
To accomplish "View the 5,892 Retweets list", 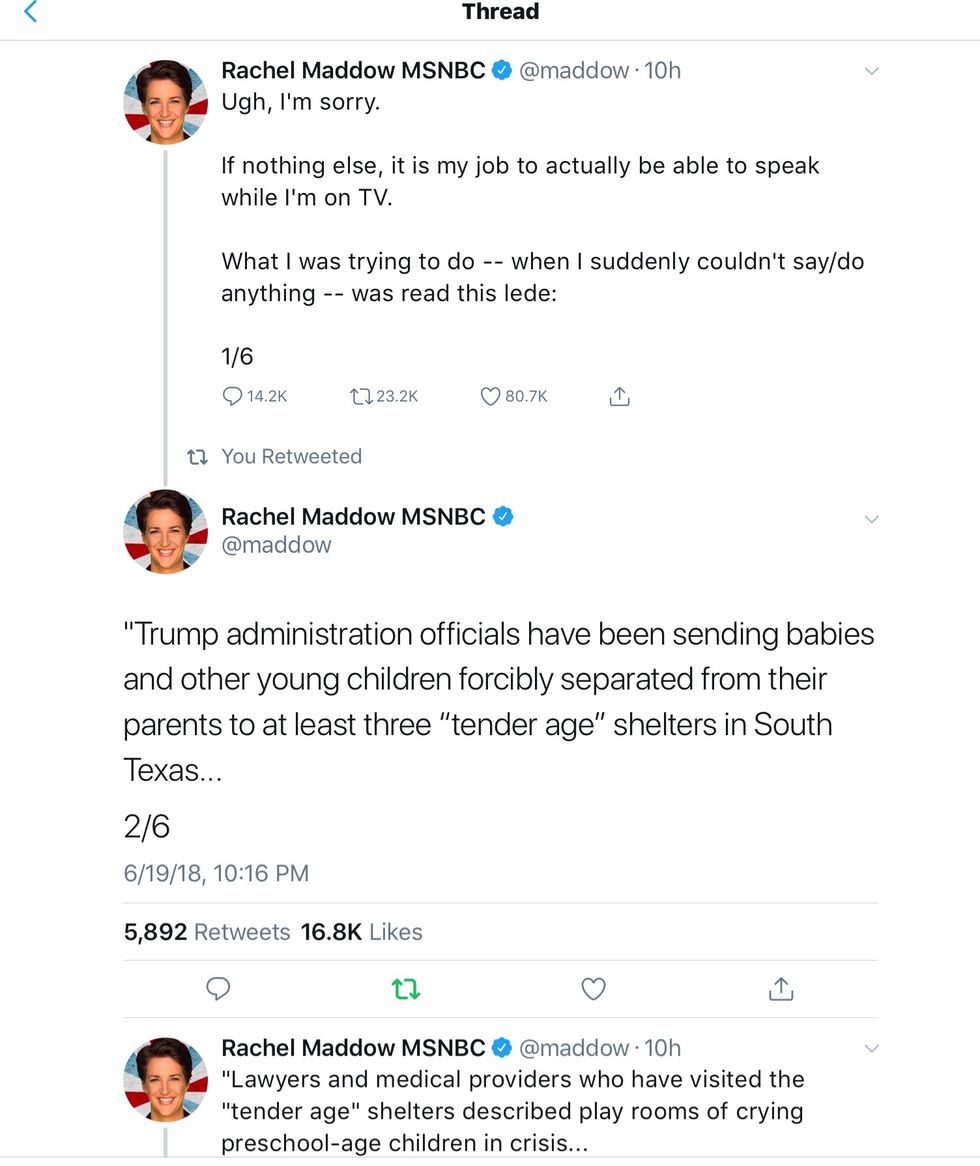I will (207, 932).
